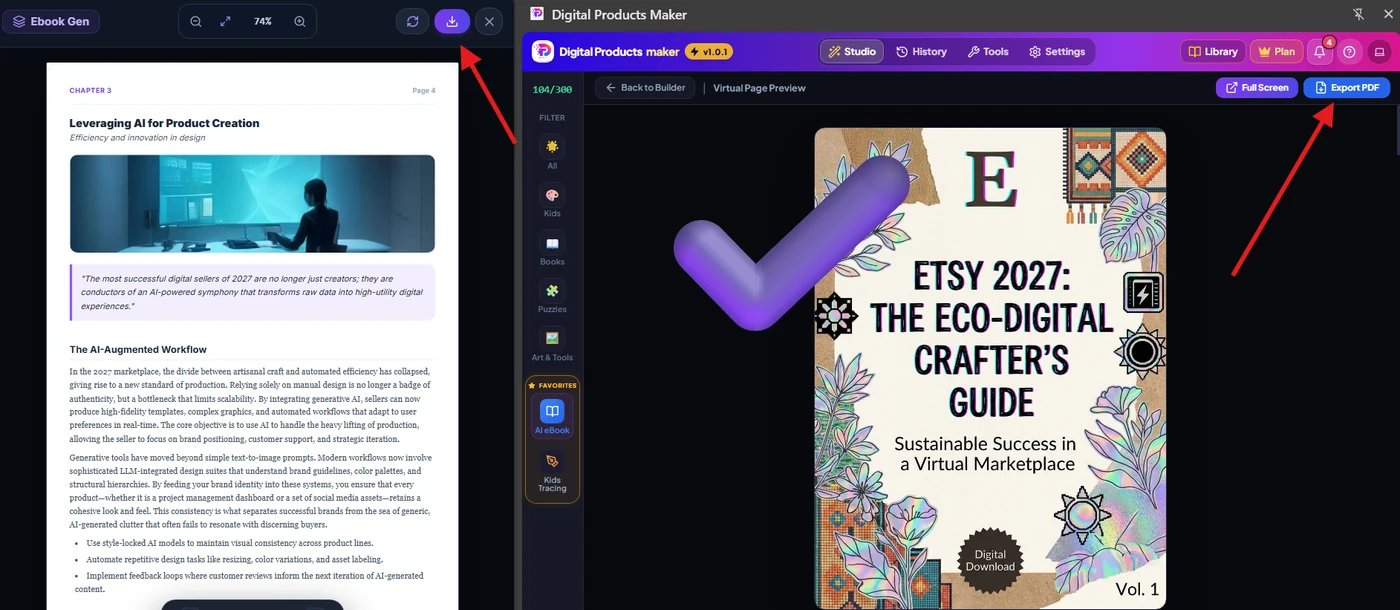
Task: Select the All filter
Action: coord(552,152)
